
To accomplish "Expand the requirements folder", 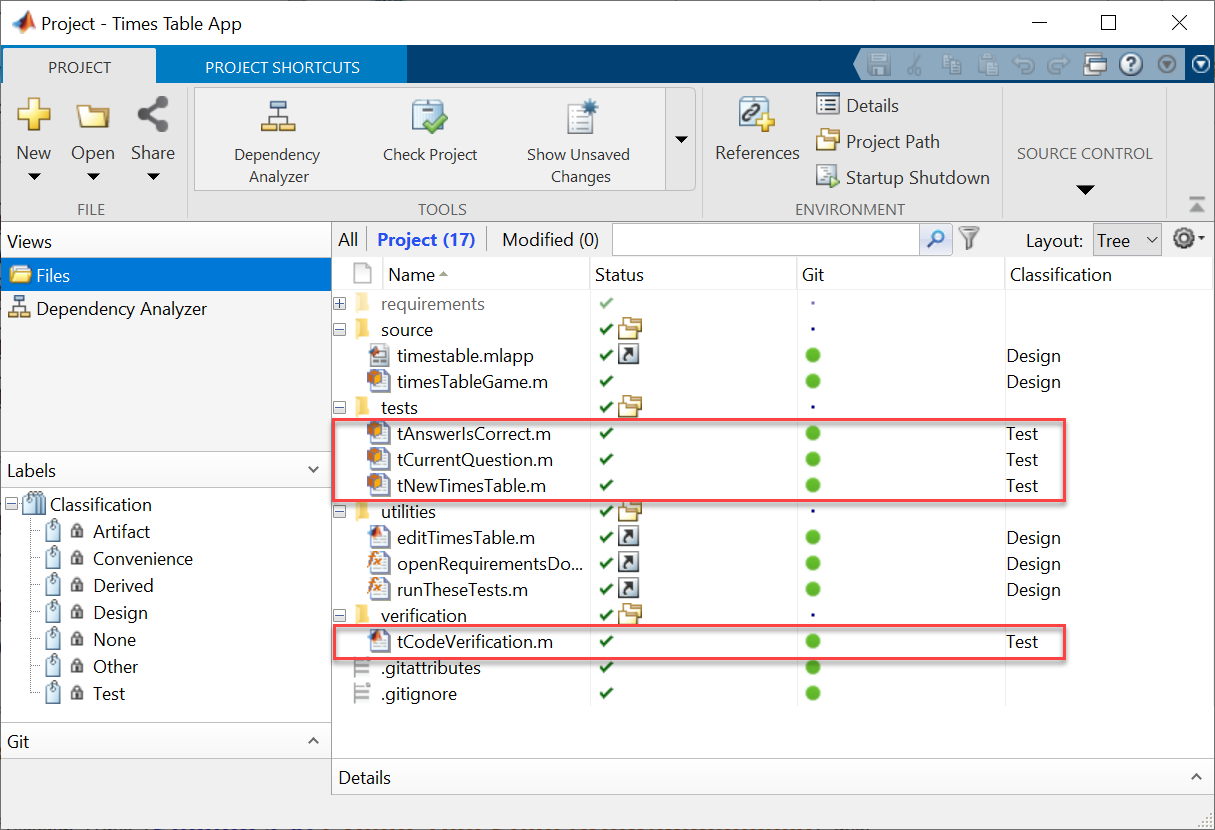I will coord(340,304).
